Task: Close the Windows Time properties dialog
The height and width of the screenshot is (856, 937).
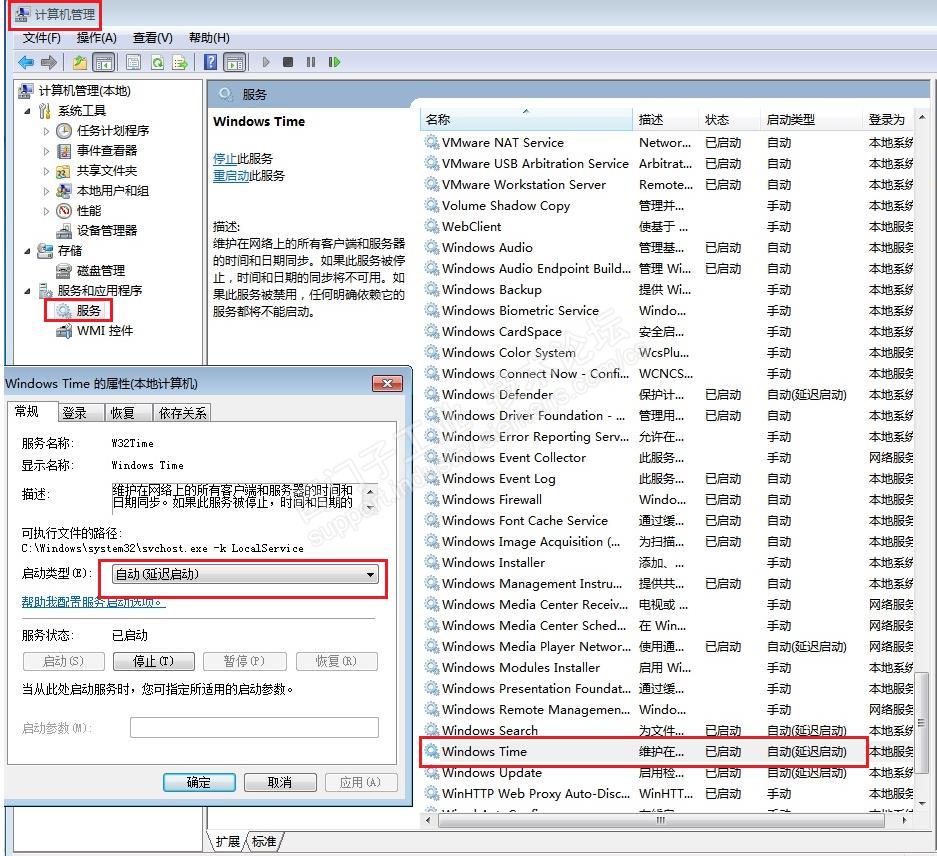Action: click(x=387, y=384)
